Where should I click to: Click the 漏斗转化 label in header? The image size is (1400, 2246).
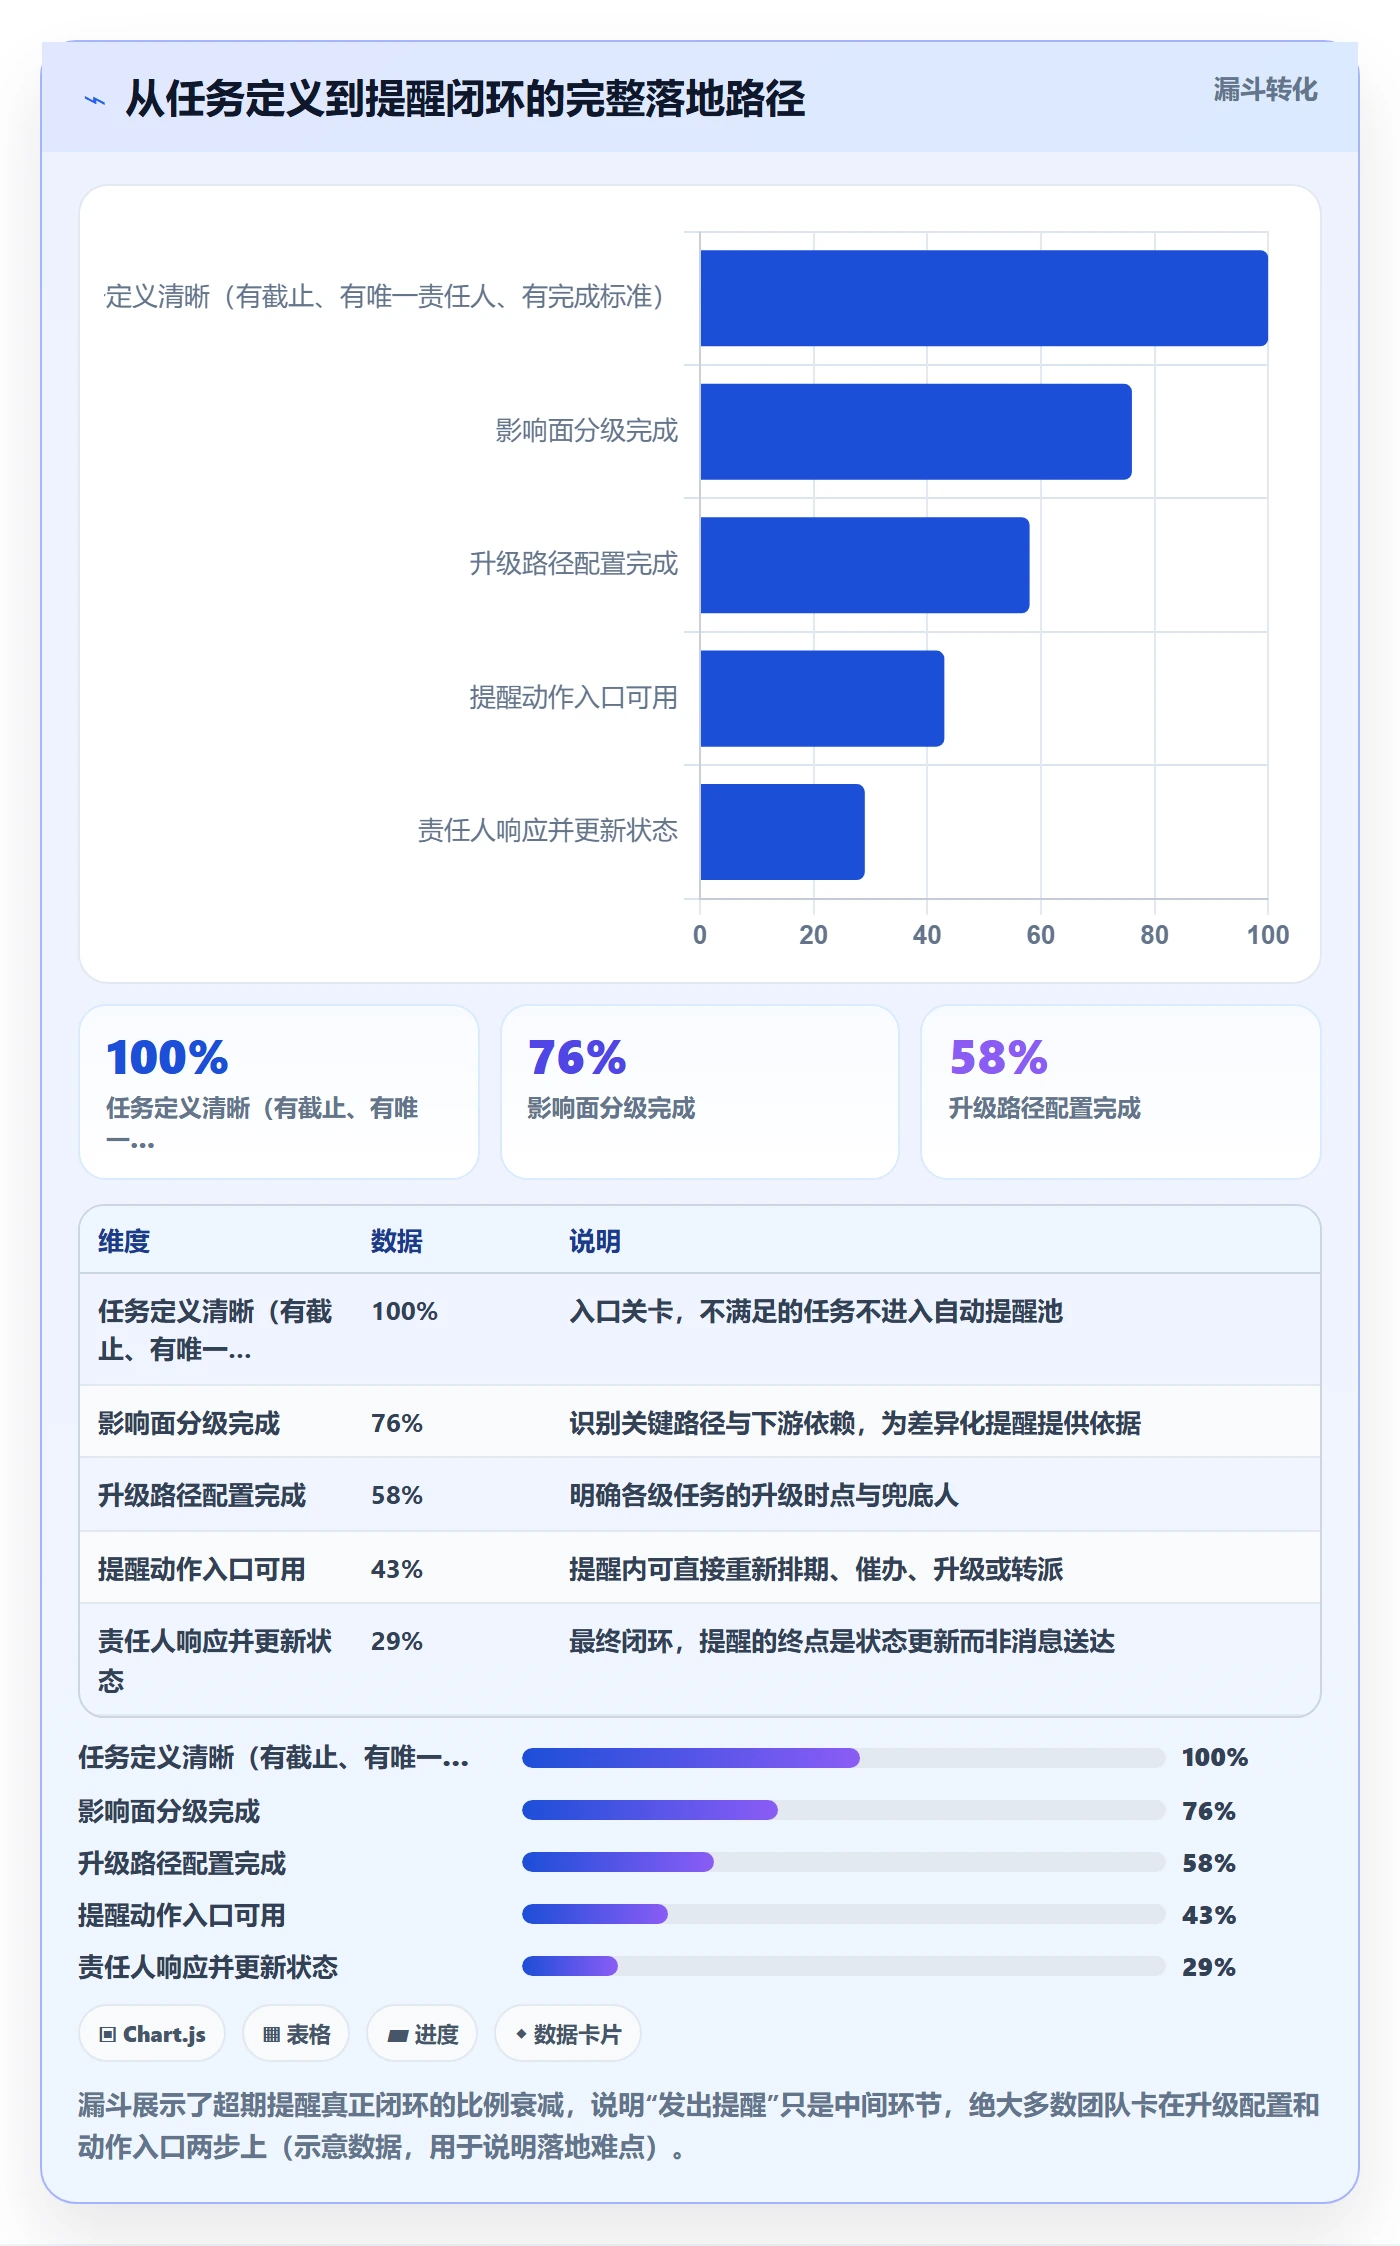1265,90
